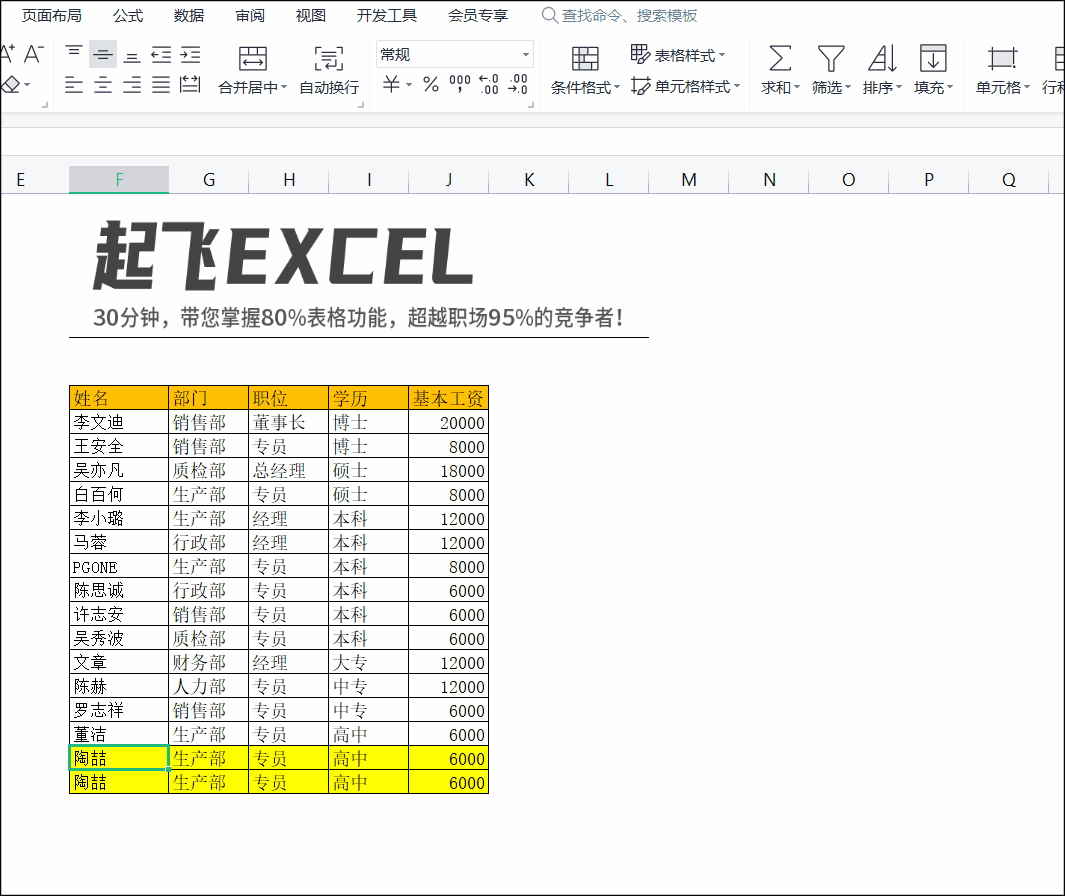Image resolution: width=1065 pixels, height=896 pixels.
Task: Select column N header
Action: 769,179
